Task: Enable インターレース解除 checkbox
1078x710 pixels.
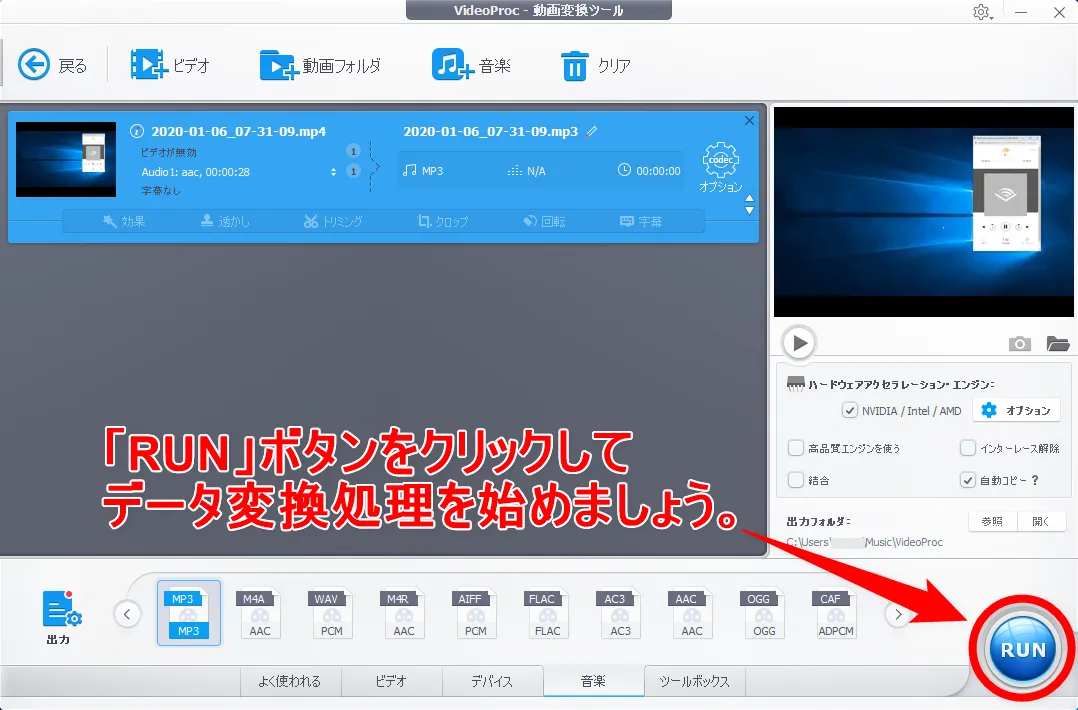Action: tap(967, 448)
